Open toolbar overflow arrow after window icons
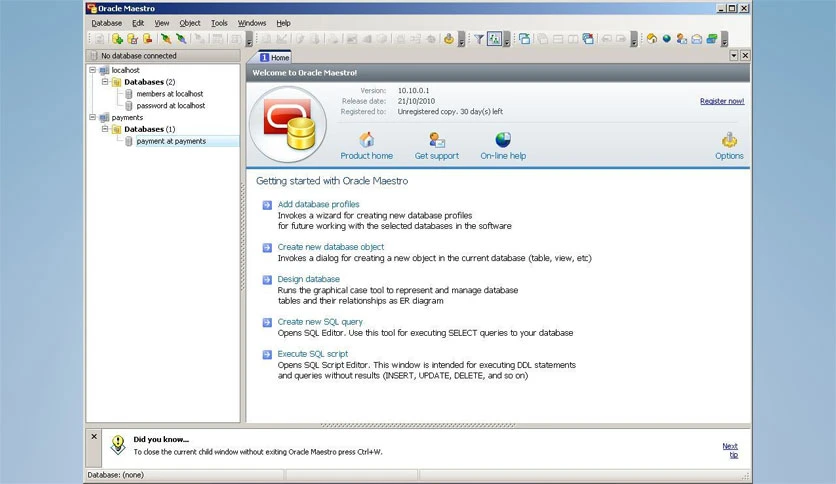 (x=633, y=39)
